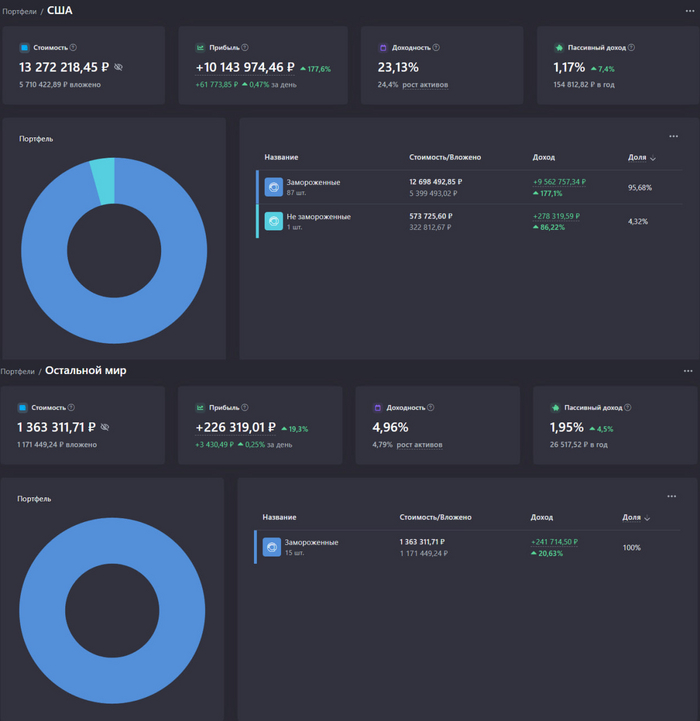
Task: Click the Название header in Остальной мир table
Action: coord(279,517)
